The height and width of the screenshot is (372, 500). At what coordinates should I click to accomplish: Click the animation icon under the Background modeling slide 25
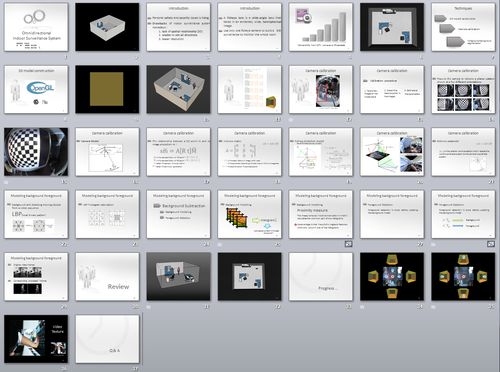[220, 244]
